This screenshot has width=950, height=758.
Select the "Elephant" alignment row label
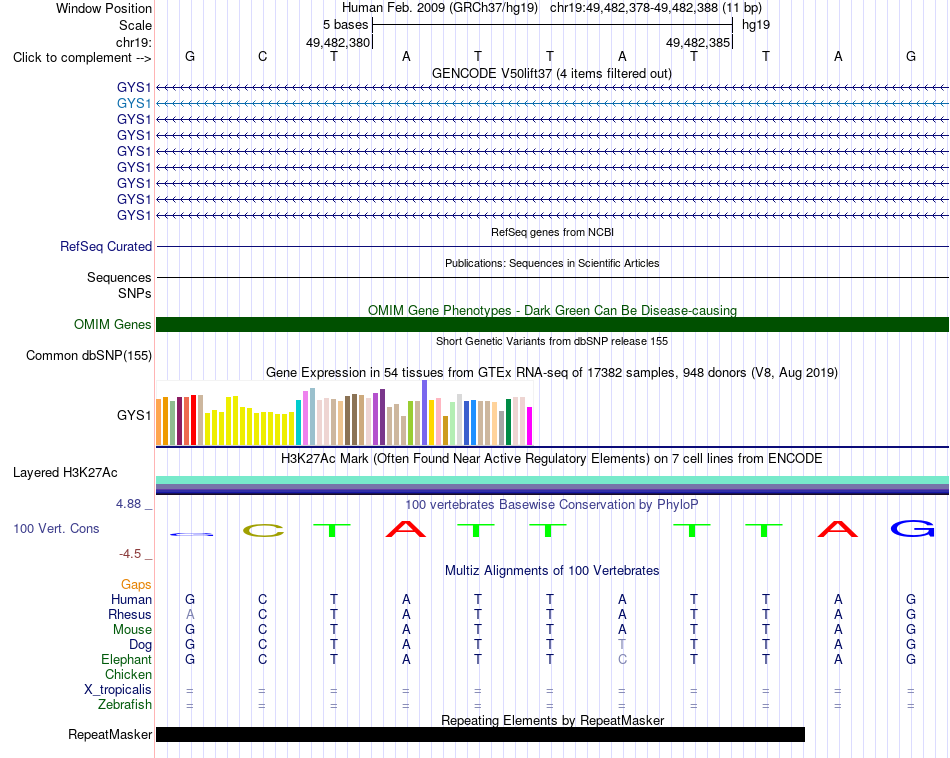[127, 660]
